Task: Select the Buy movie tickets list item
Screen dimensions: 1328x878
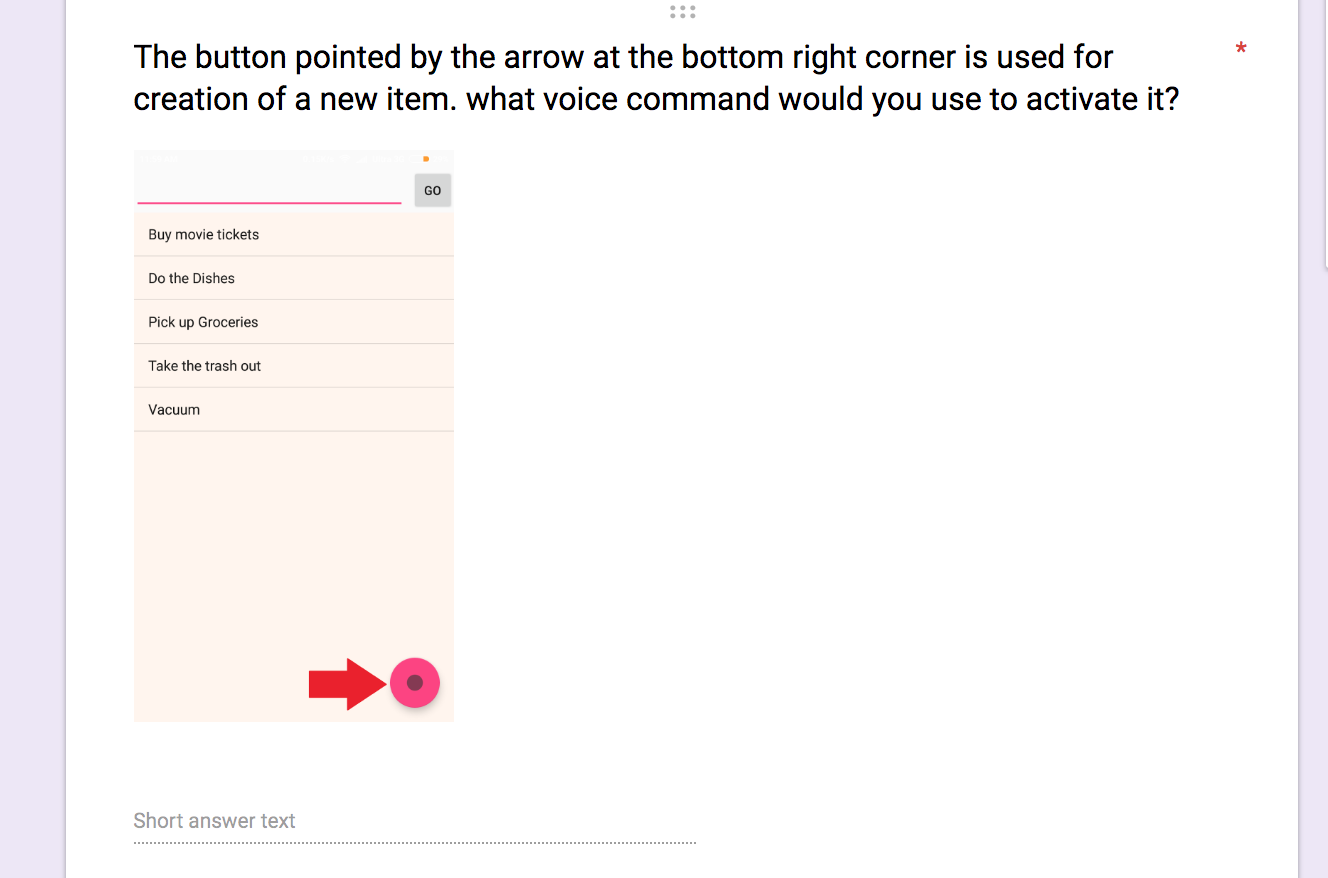Action: (x=294, y=234)
